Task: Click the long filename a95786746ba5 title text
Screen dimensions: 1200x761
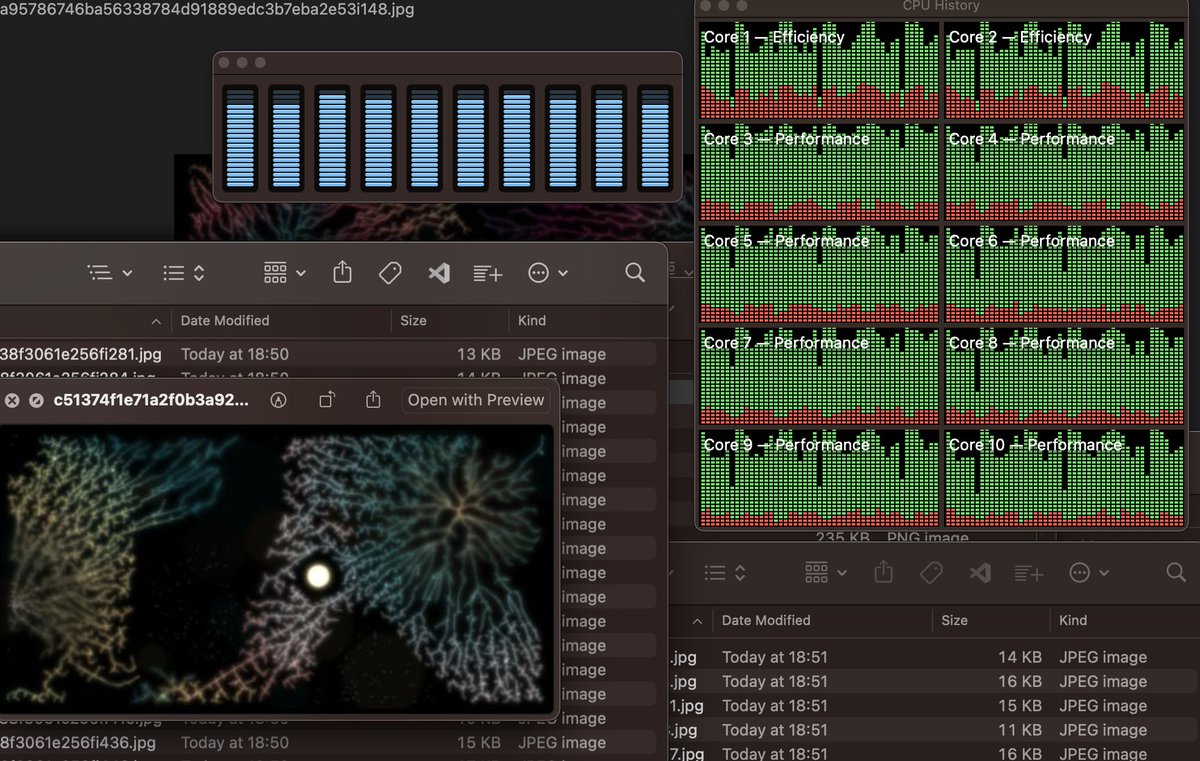Action: [207, 9]
